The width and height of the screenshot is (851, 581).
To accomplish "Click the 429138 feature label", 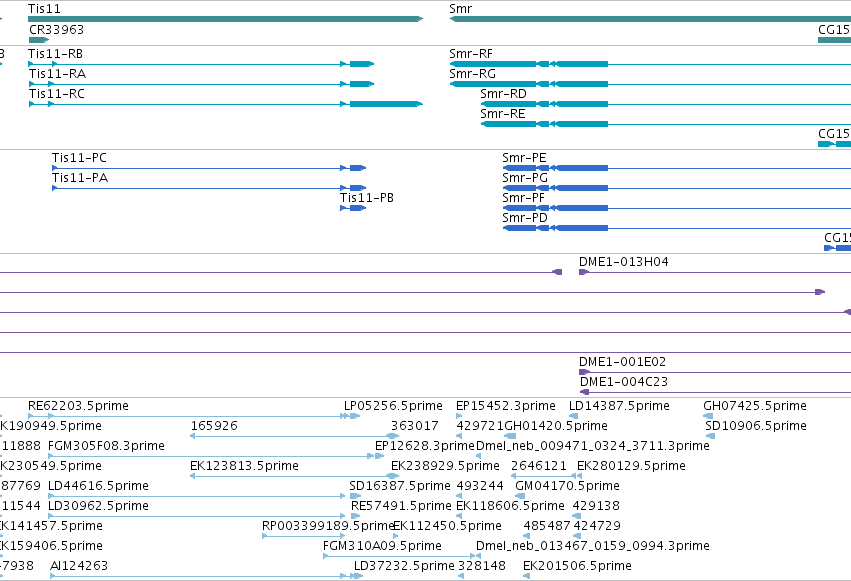I will coord(596,506).
